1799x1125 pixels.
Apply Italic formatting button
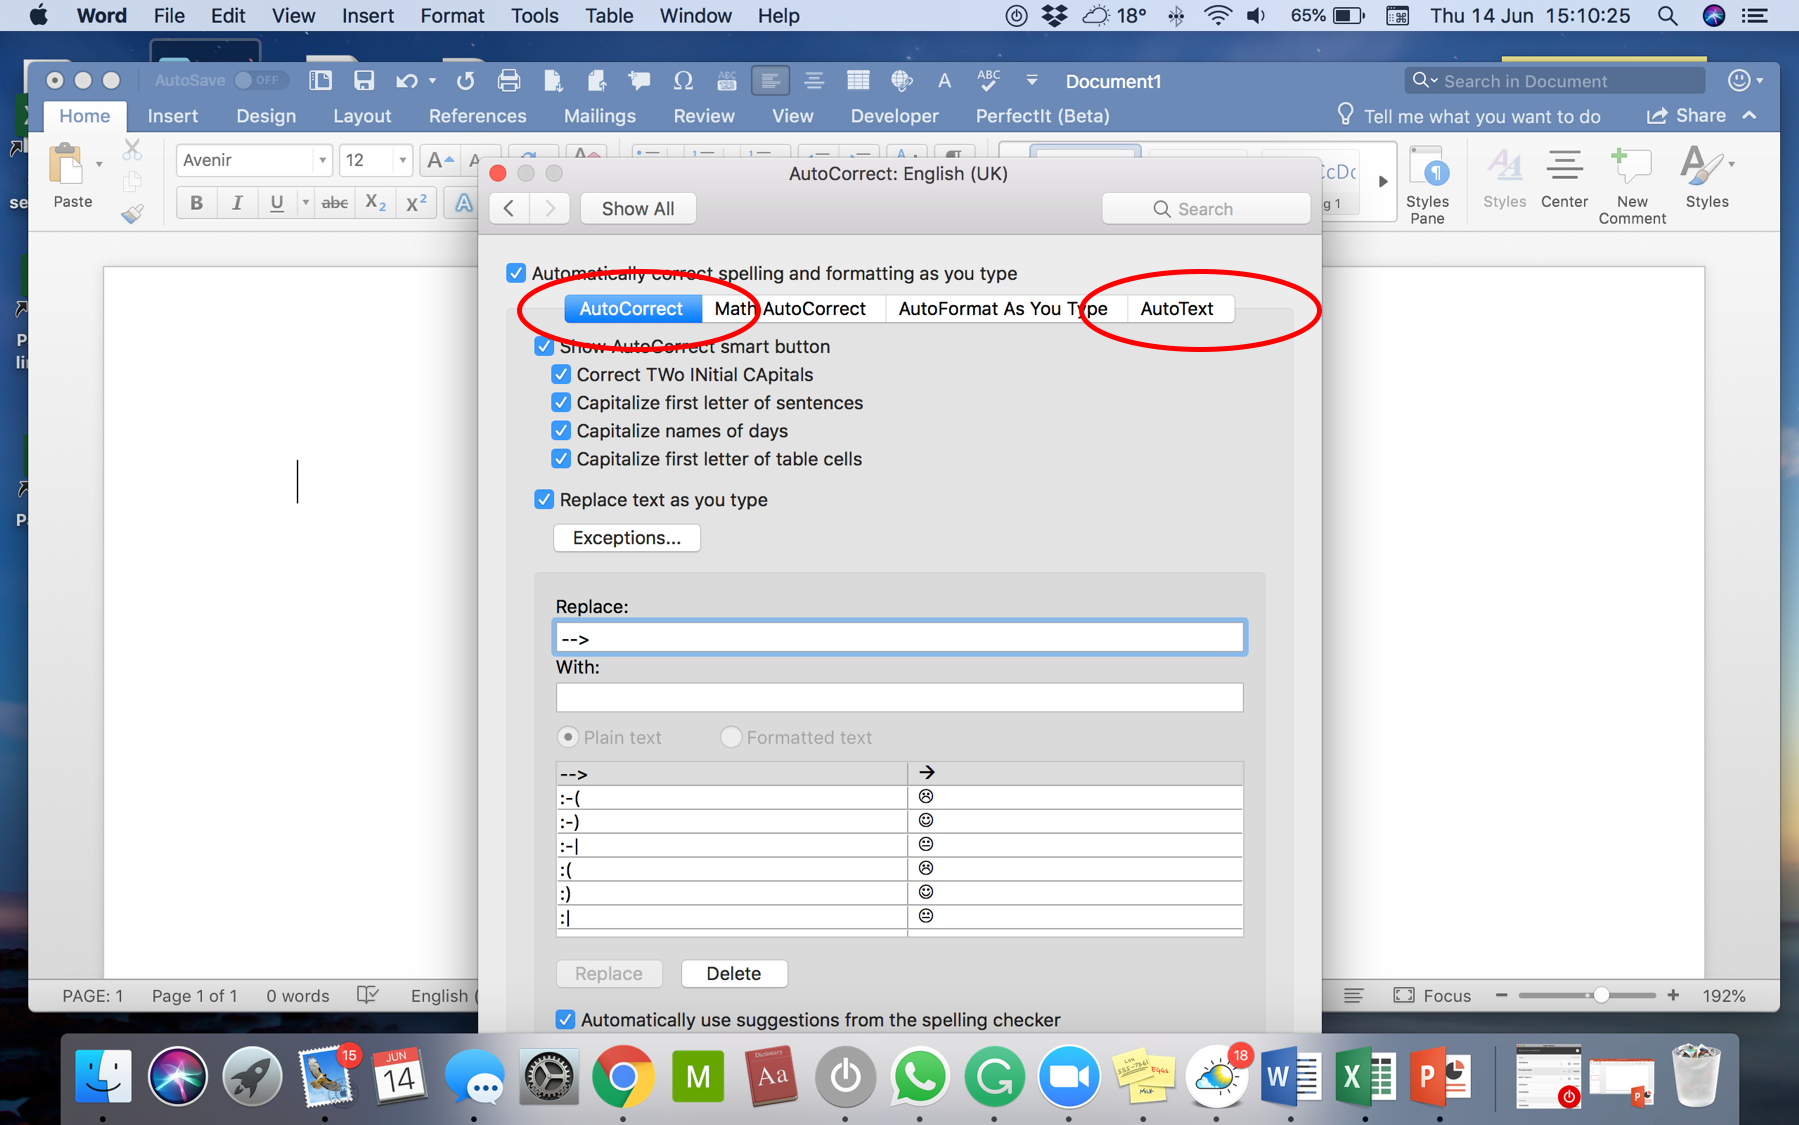[237, 203]
